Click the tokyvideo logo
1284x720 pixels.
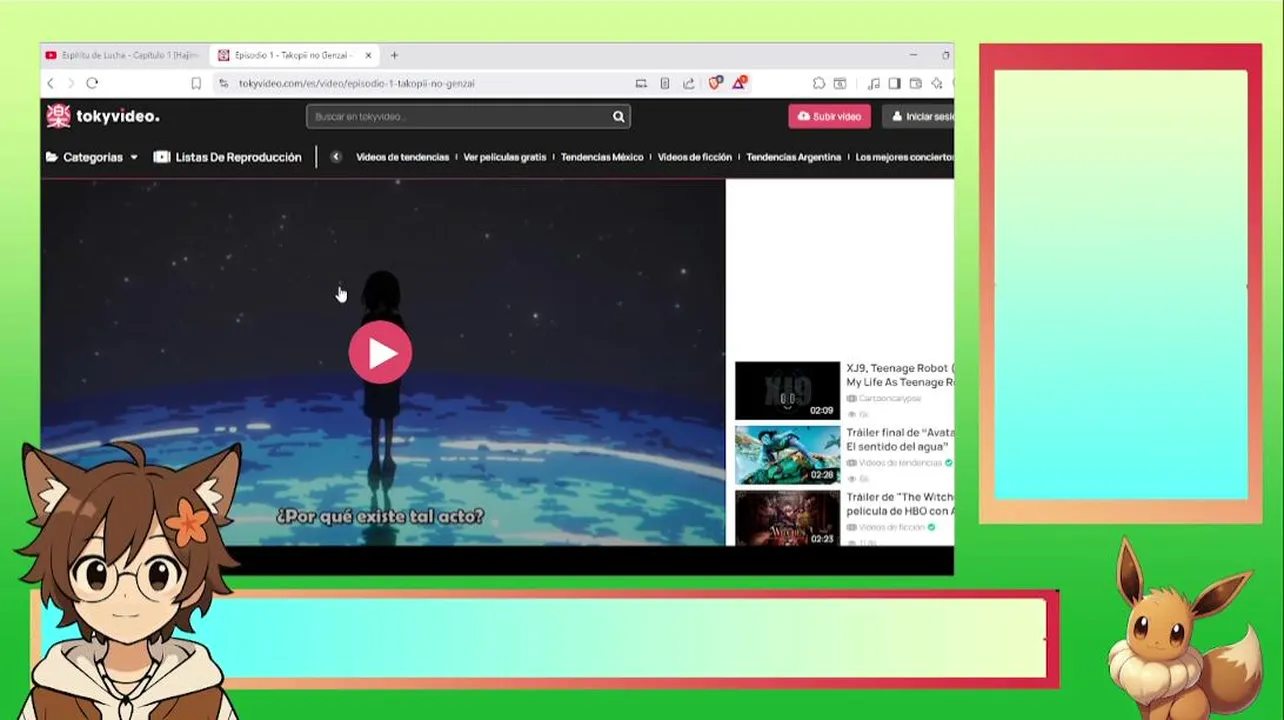tap(102, 116)
